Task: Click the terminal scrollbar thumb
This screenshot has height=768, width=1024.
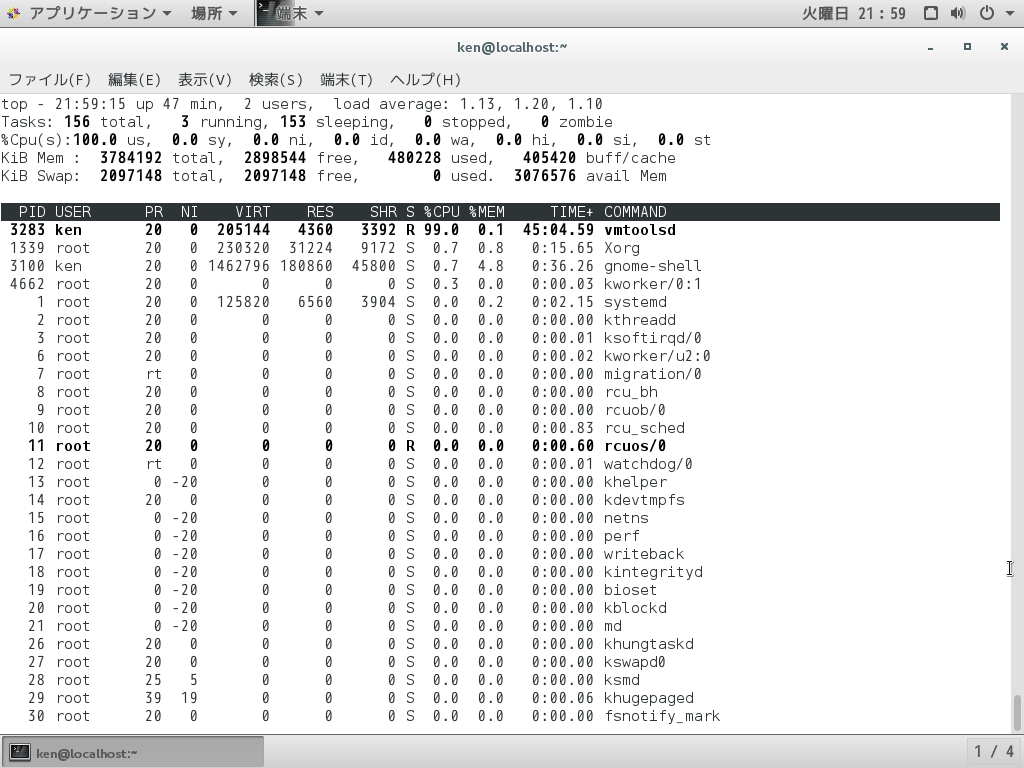Action: pyautogui.click(x=1017, y=713)
